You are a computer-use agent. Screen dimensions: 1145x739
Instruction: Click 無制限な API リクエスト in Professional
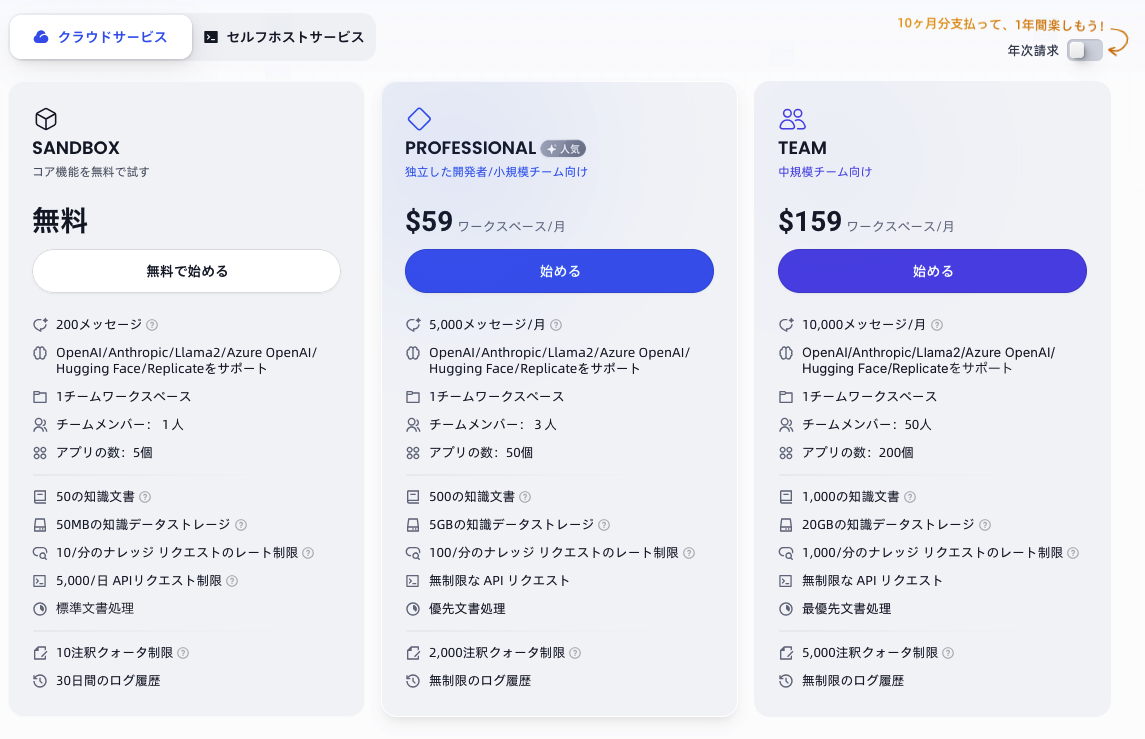pyautogui.click(x=499, y=581)
